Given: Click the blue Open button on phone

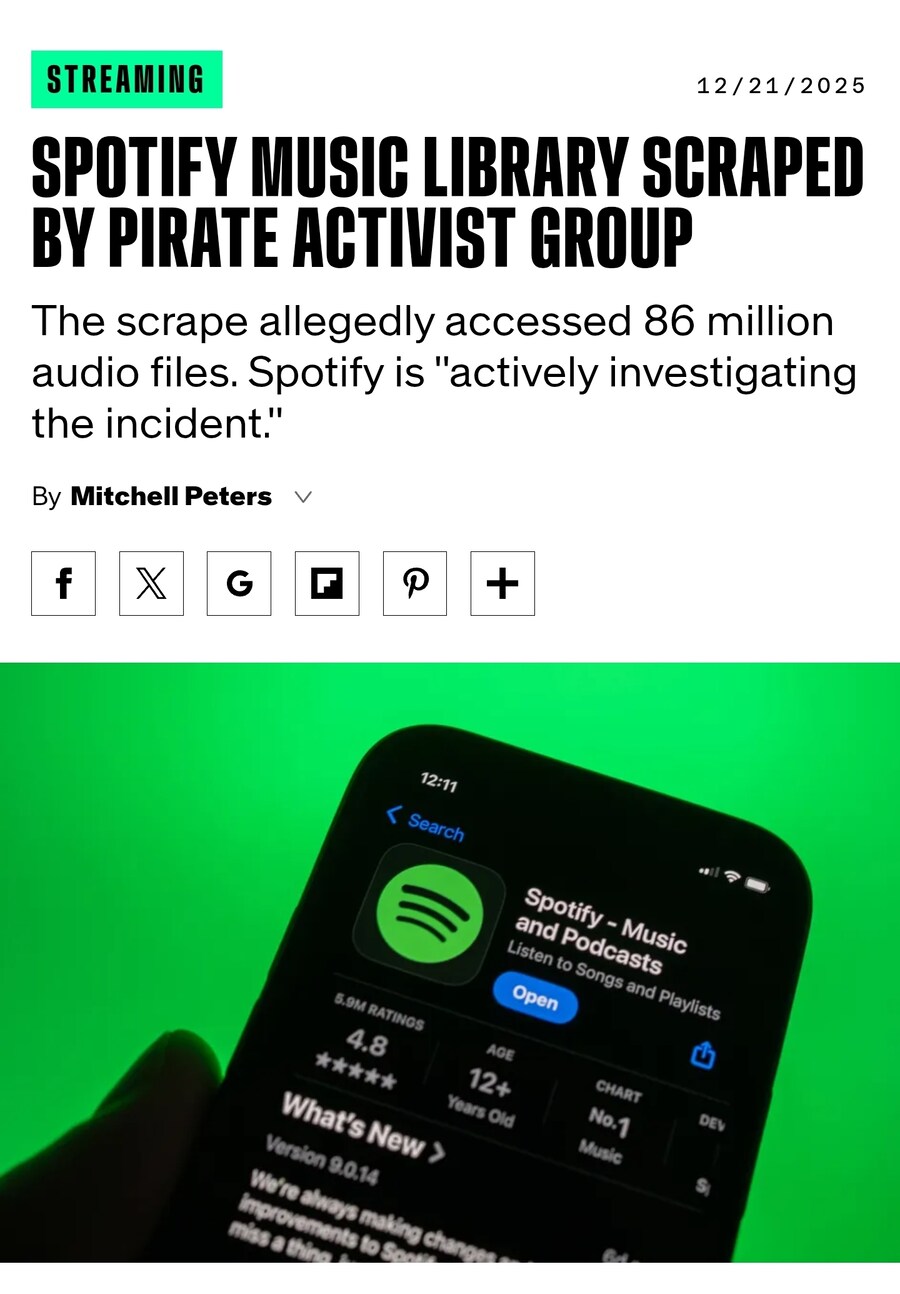Looking at the screenshot, I should point(535,996).
